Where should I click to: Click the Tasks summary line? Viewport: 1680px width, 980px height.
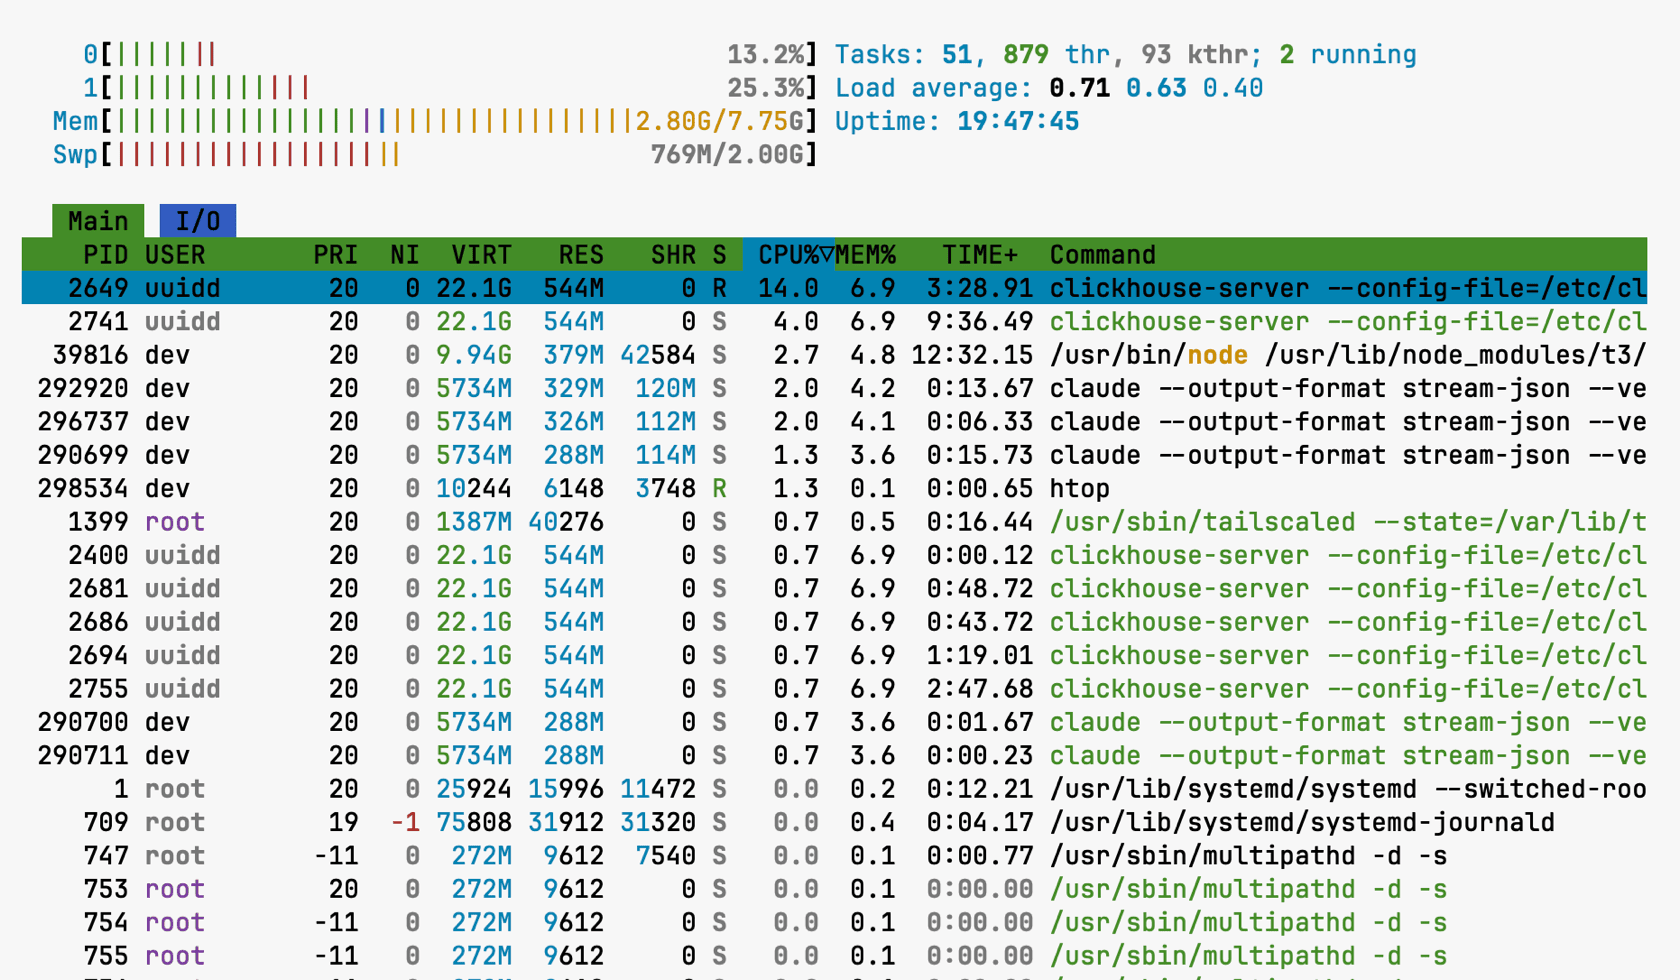[x=1126, y=54]
